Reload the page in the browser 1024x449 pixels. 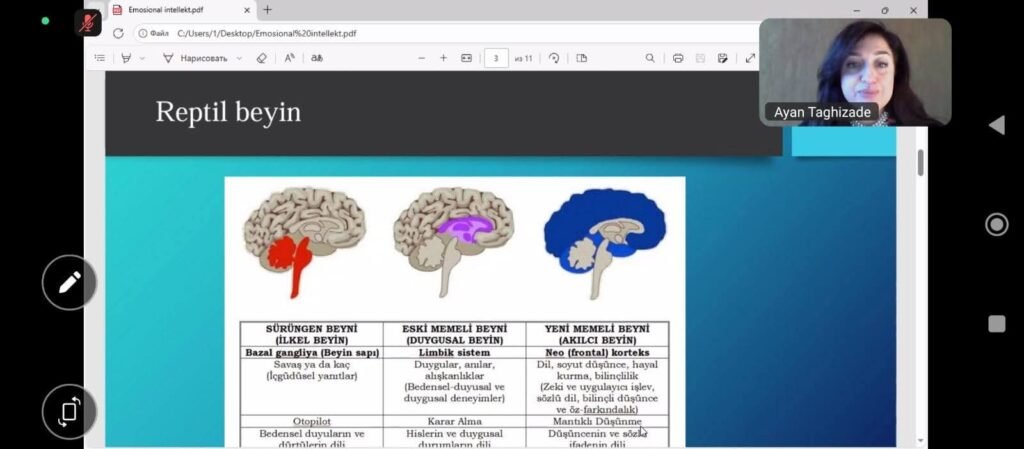(x=118, y=33)
